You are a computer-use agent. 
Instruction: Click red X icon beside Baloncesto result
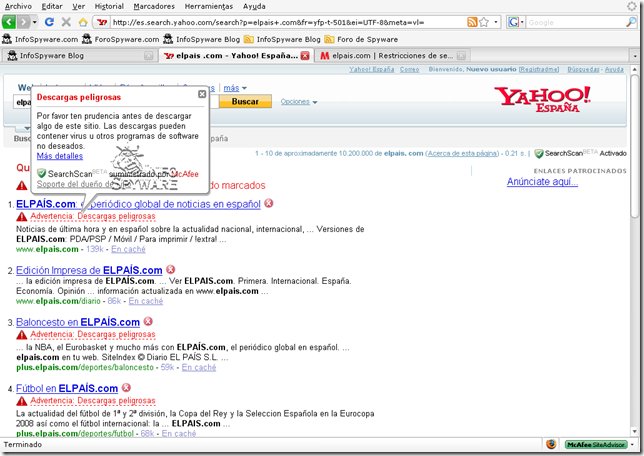148,321
